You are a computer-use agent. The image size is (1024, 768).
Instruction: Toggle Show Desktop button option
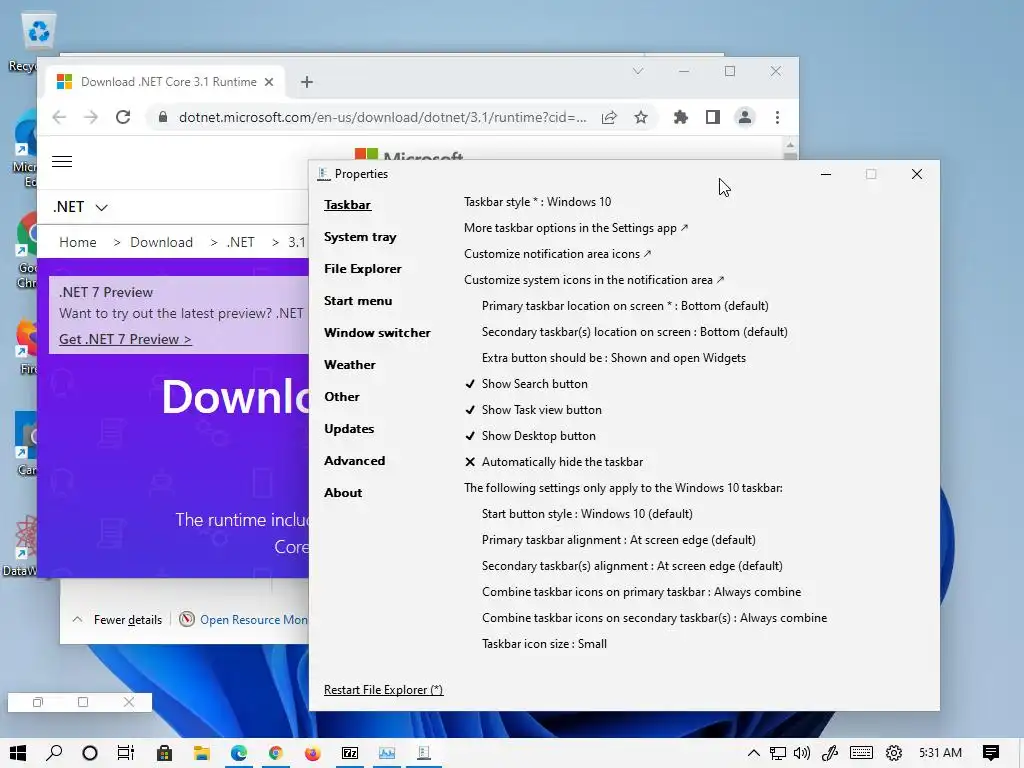point(530,436)
